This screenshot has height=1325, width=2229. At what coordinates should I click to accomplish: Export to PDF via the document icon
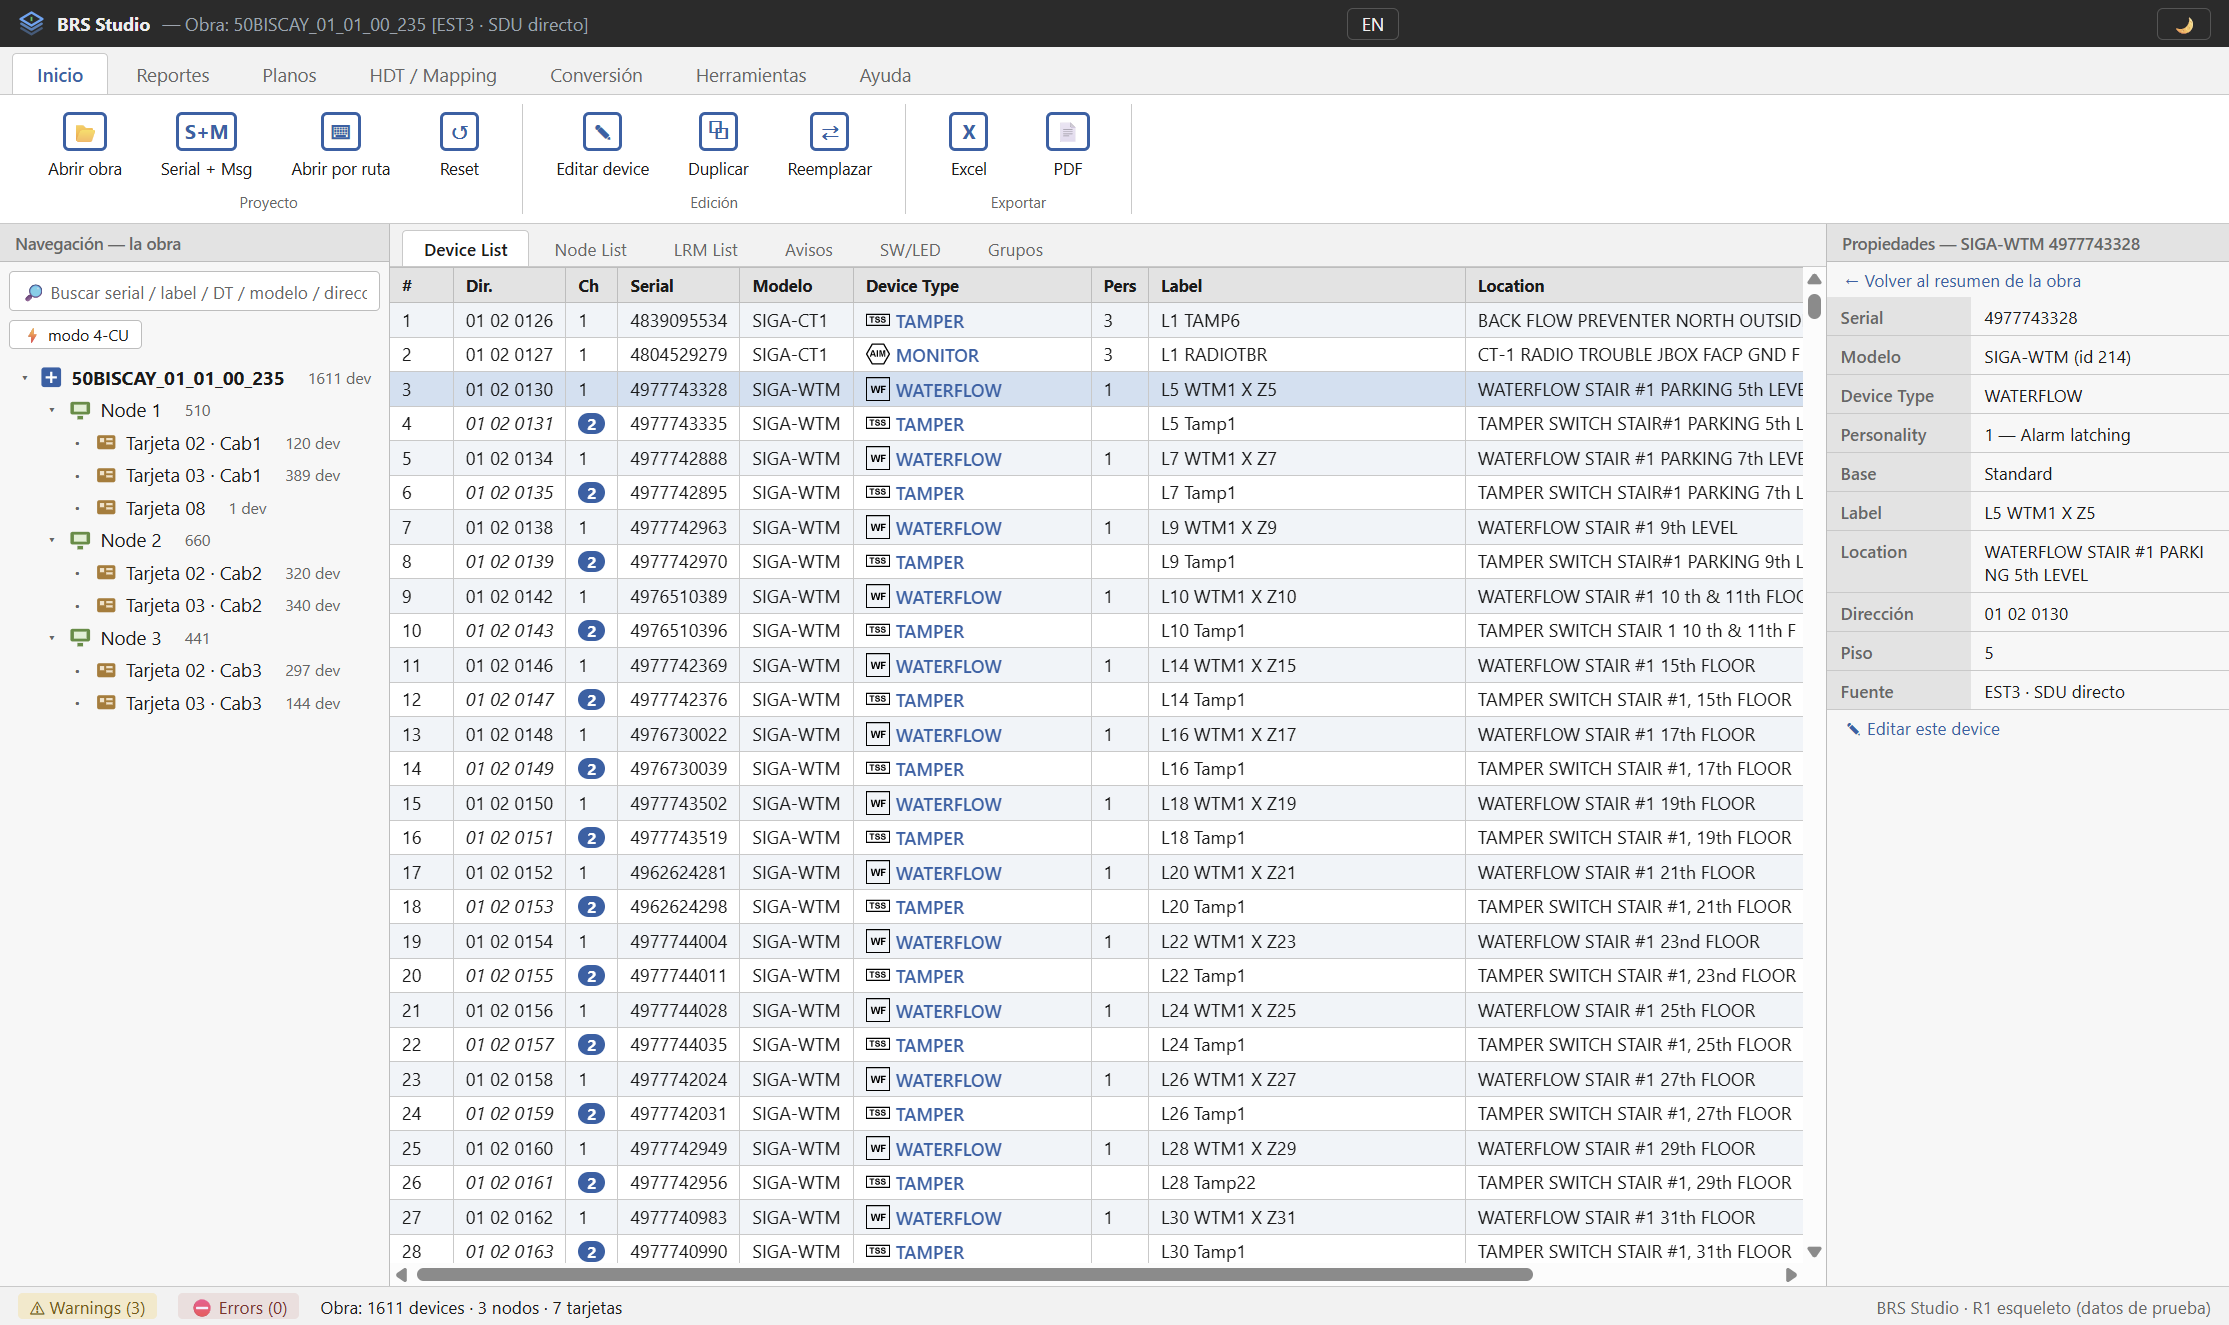pyautogui.click(x=1067, y=132)
